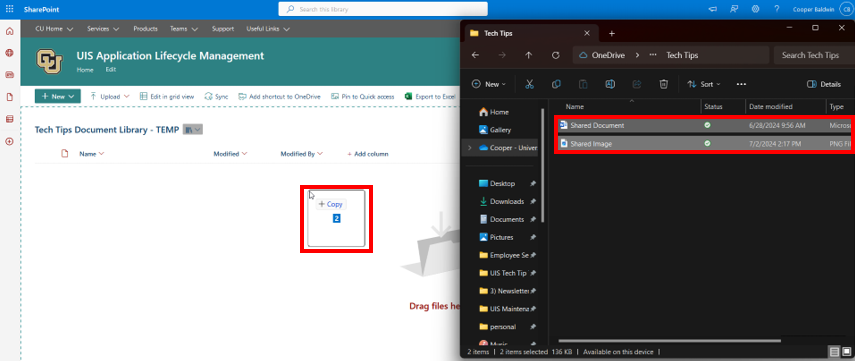
Task: Open Pictures in Quick access list
Action: click(x=496, y=237)
